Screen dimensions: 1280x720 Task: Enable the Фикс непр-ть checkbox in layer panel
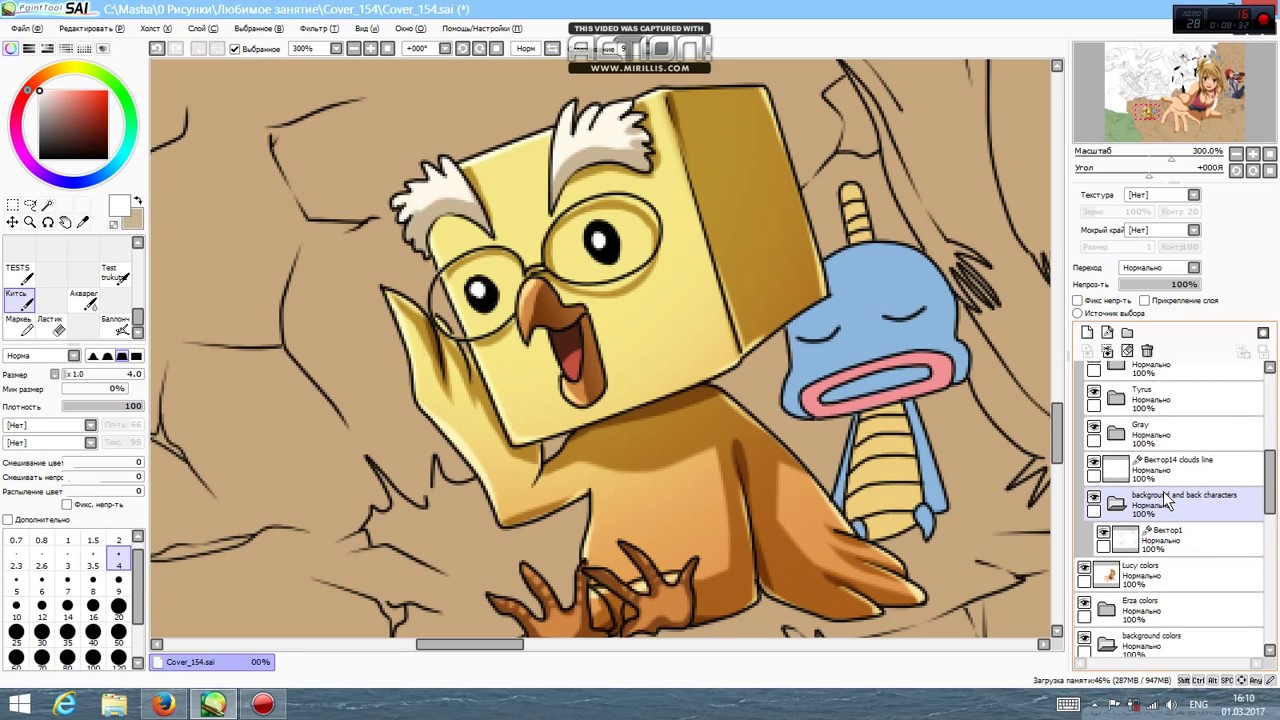pos(1078,300)
